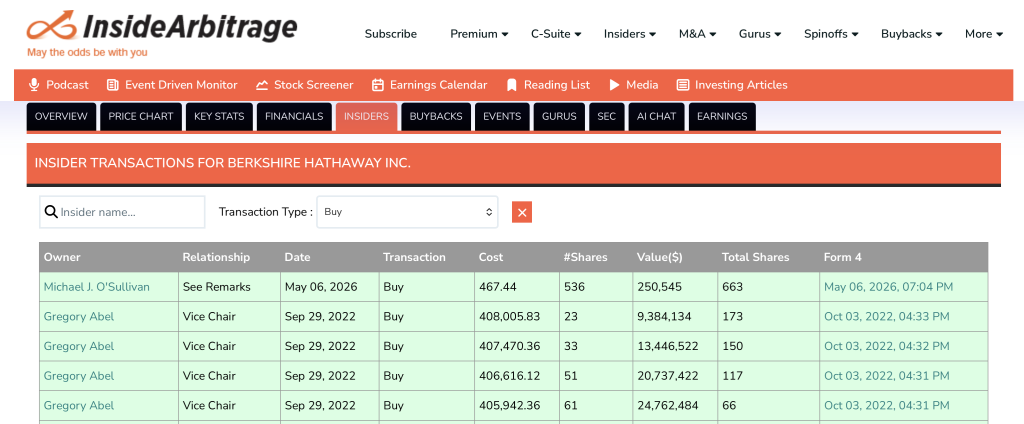This screenshot has height=424, width=1024.
Task: Open Michael J. O'Sullivan's profile link
Action: (x=97, y=287)
